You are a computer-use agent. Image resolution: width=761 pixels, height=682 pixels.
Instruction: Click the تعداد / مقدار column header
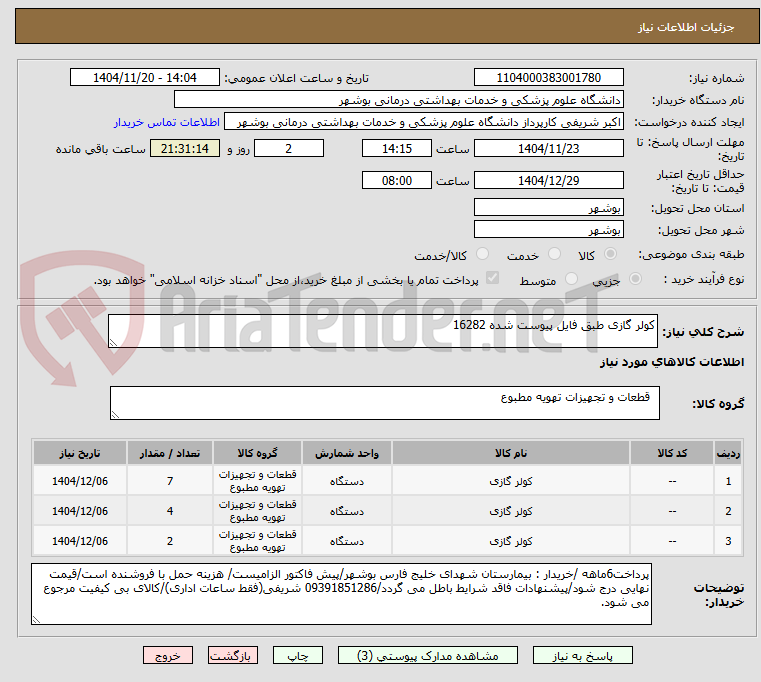point(170,453)
